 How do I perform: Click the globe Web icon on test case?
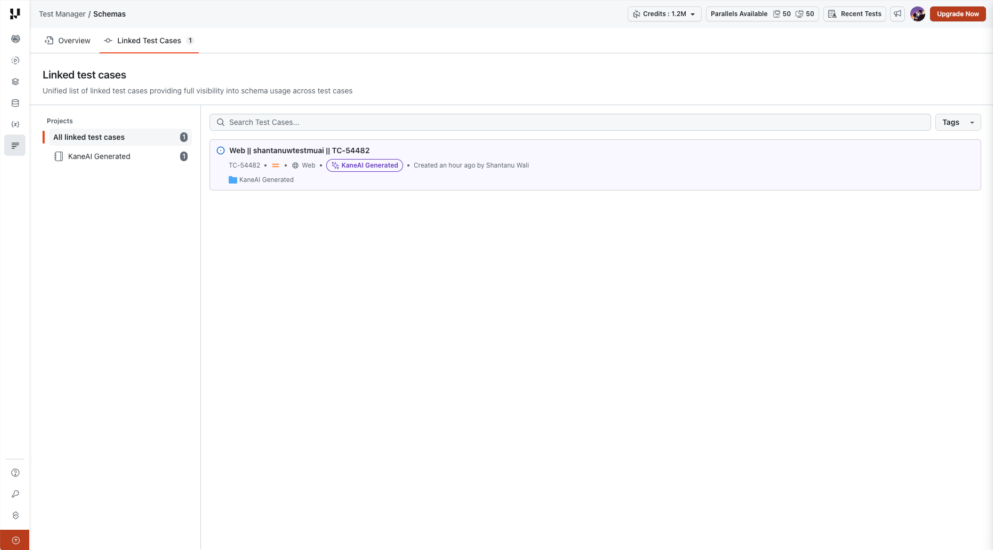pos(295,165)
